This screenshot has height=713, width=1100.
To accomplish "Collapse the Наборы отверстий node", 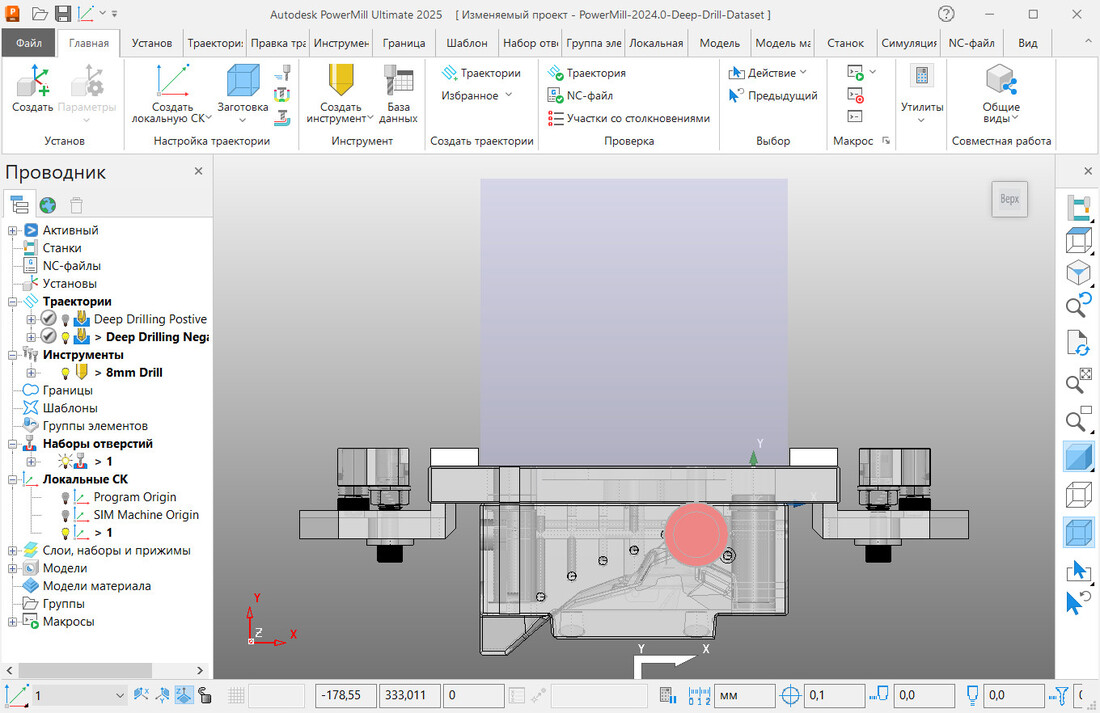I will click(x=13, y=444).
